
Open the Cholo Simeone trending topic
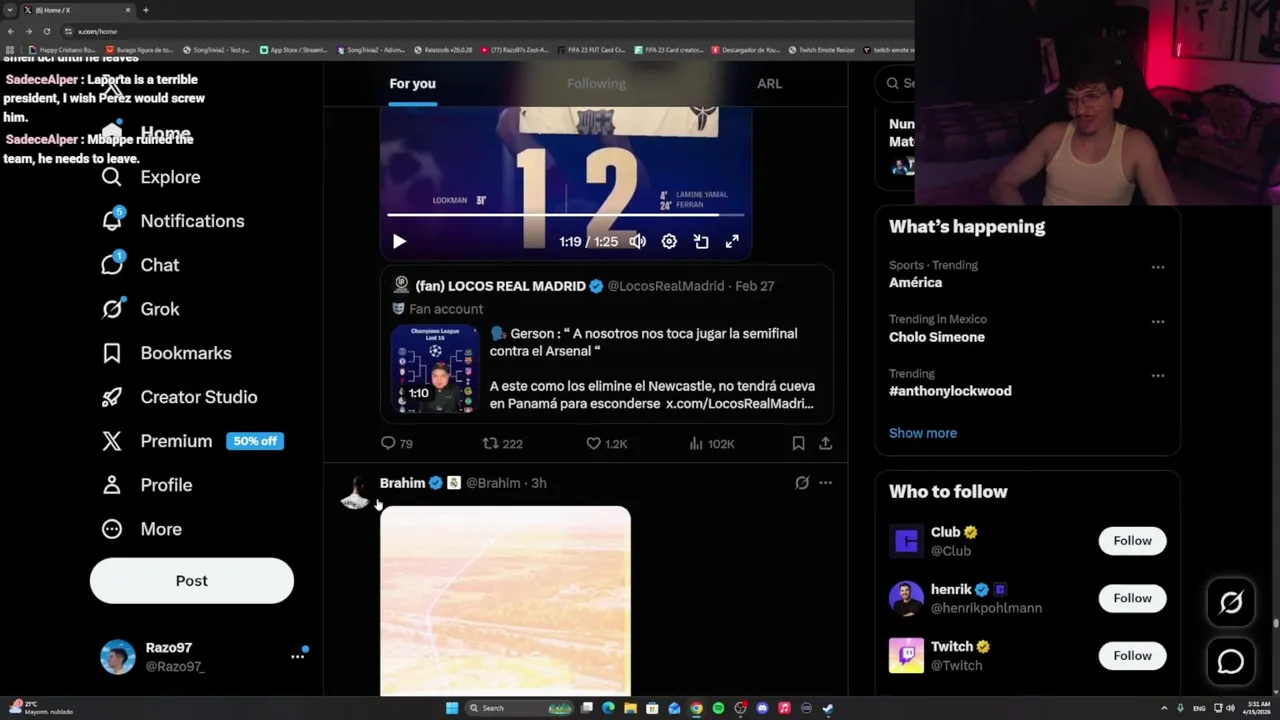click(x=936, y=337)
